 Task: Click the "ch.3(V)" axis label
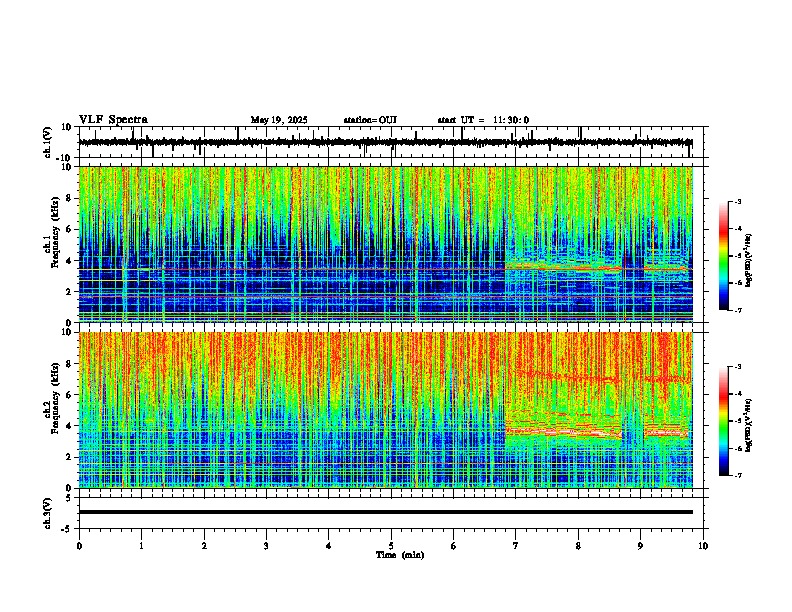(48, 514)
